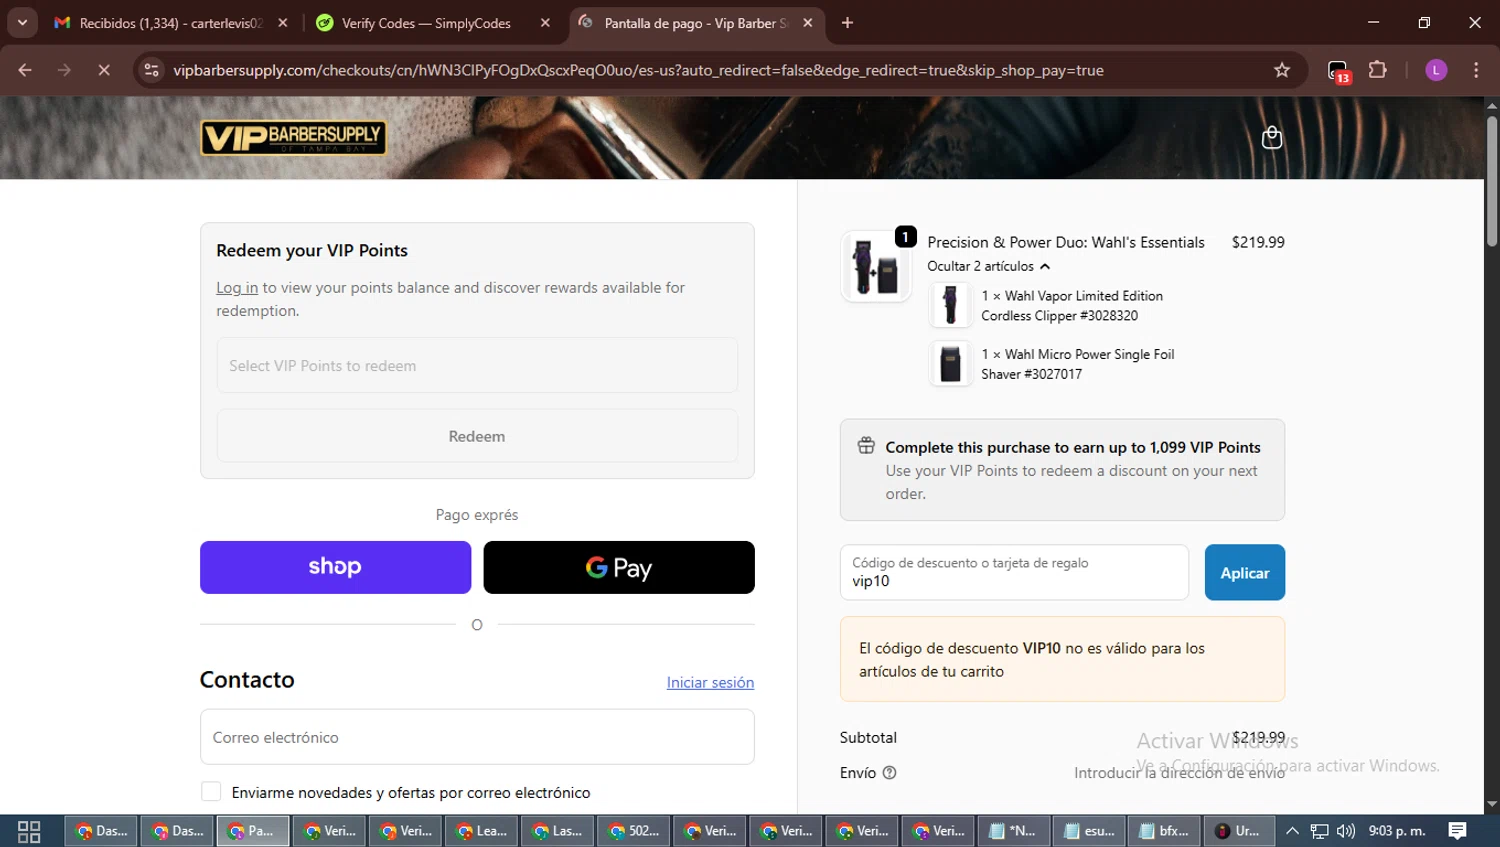Click 'Precision & Power Duo: Wahl's Essentials' title
Screen dimensions: 1500x847
1065,242
